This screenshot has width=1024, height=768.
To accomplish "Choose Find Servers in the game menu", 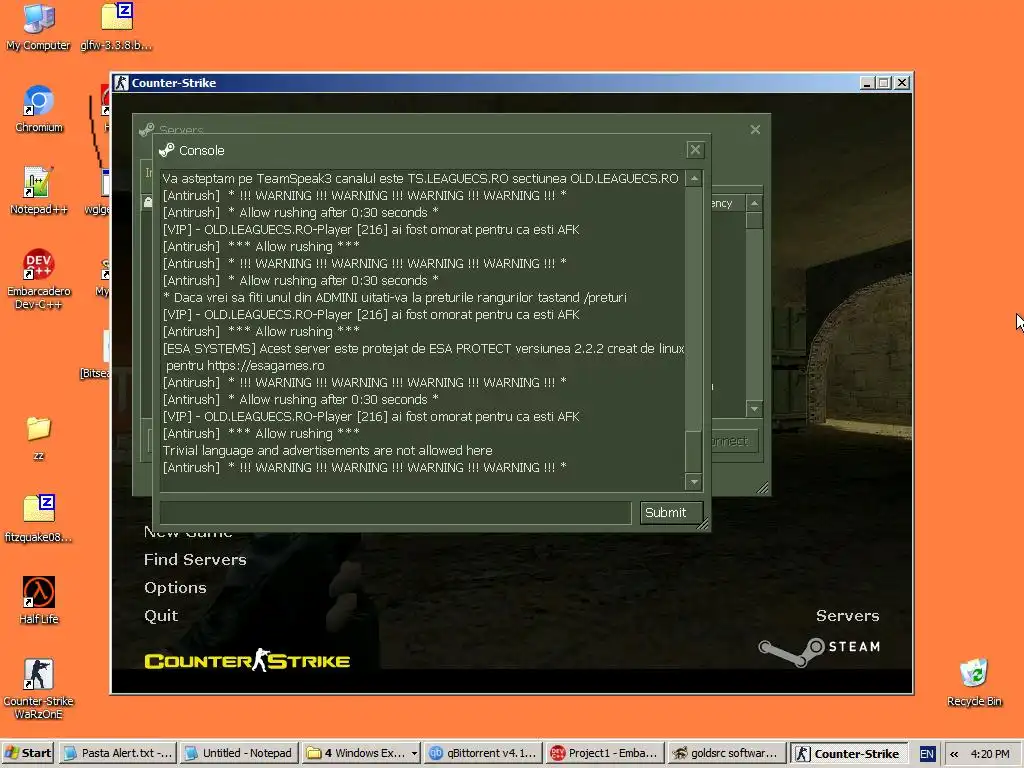I will point(195,560).
